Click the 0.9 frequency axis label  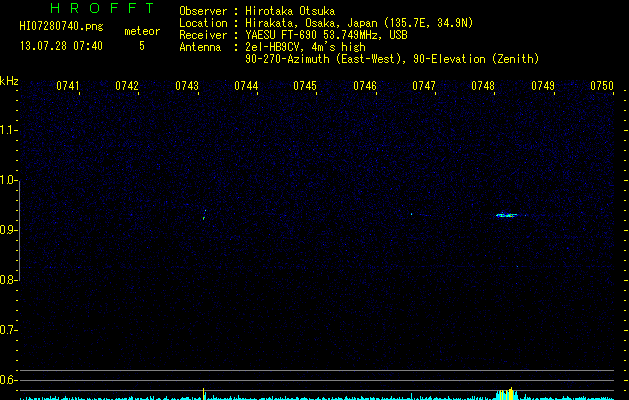coord(8,230)
